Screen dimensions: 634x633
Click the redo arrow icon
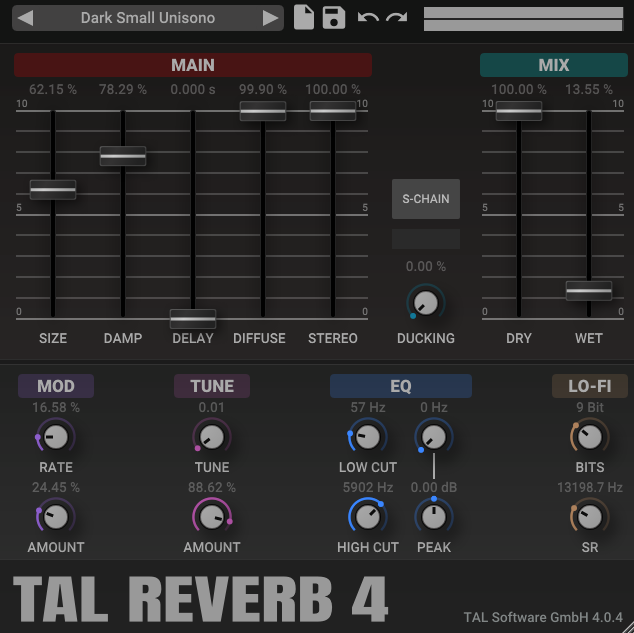[396, 18]
